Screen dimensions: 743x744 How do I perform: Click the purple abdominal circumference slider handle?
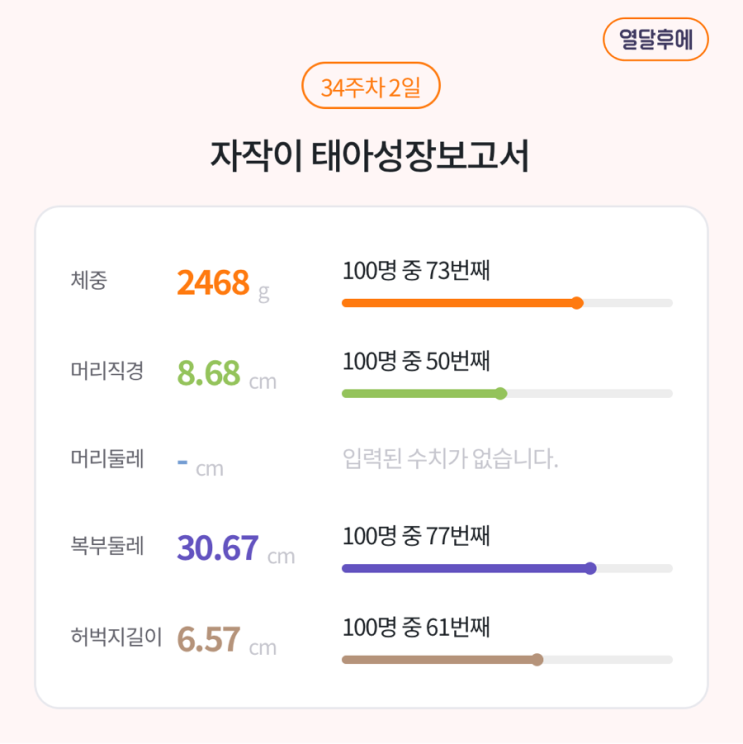click(590, 568)
